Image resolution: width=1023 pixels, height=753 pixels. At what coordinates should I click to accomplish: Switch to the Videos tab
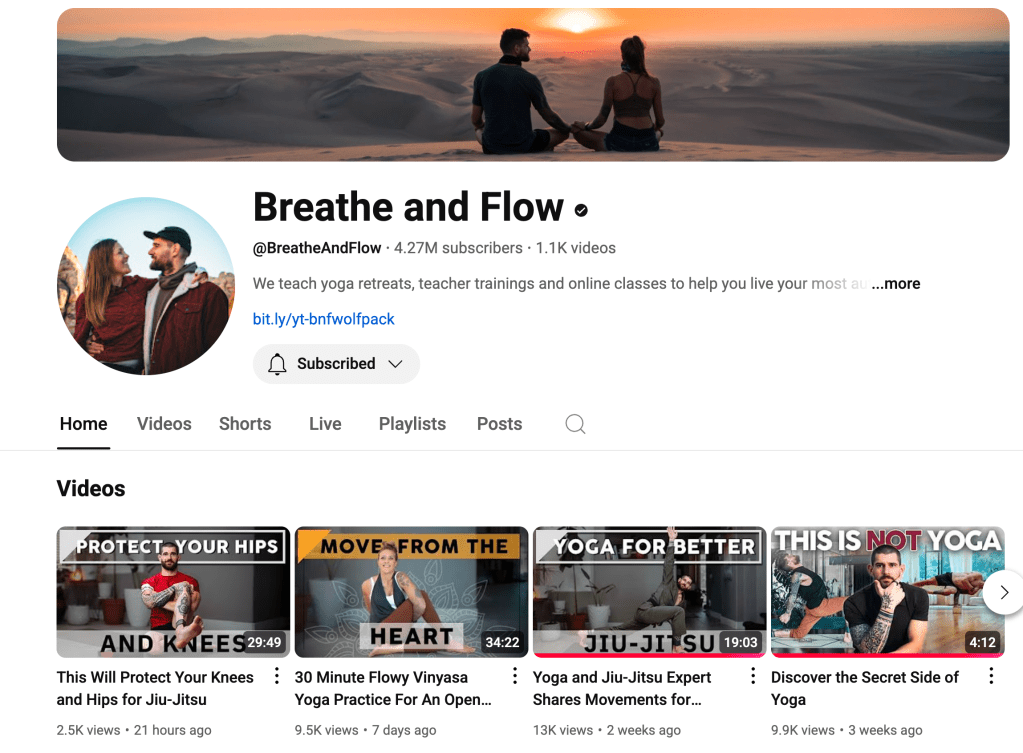pyautogui.click(x=164, y=424)
